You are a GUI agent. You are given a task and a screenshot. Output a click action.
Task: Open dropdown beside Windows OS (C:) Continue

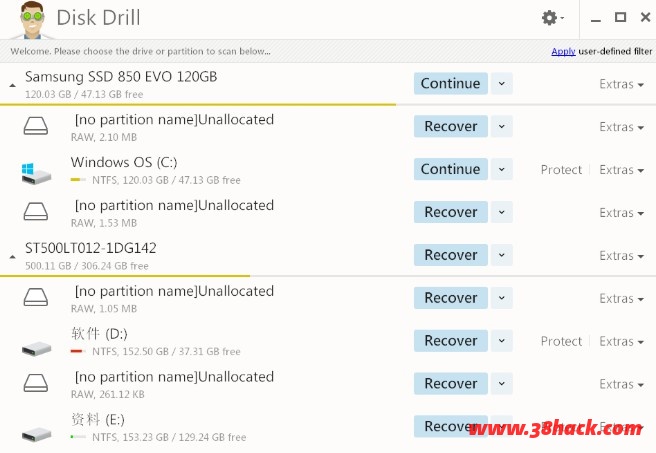[x=502, y=169]
